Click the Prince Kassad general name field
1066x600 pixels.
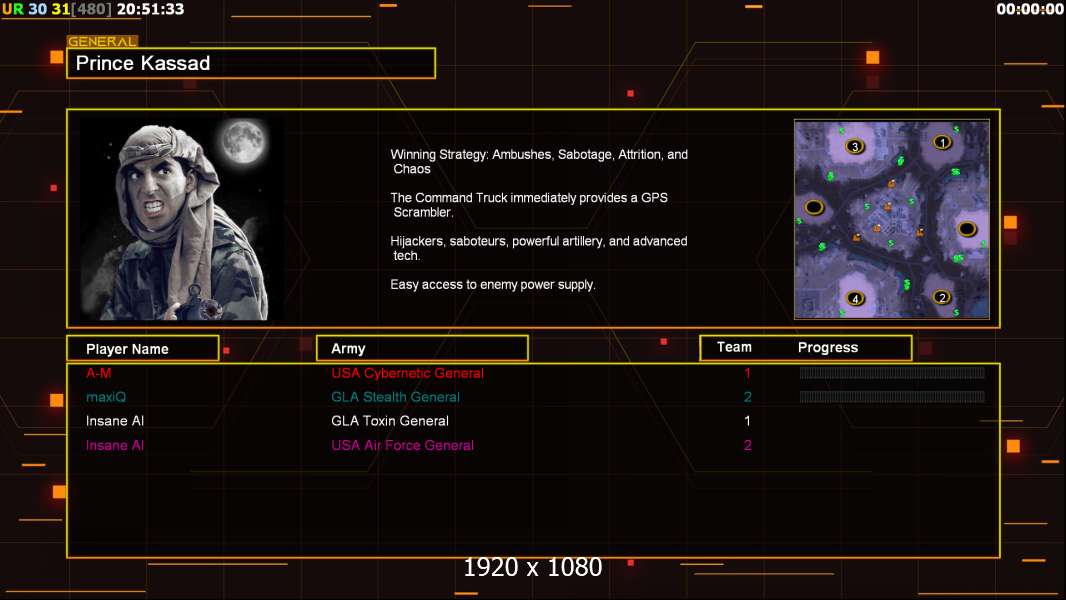[251, 63]
